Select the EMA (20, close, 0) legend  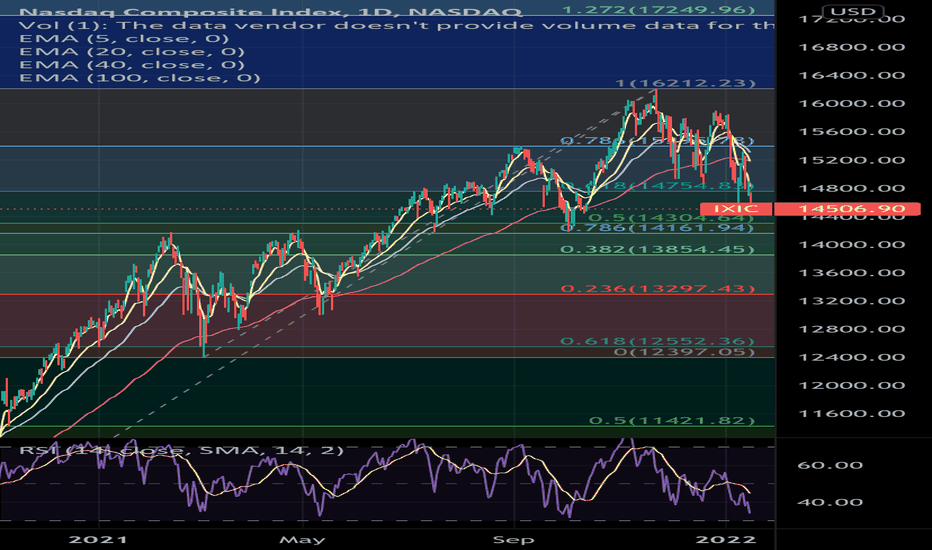[x=132, y=52]
